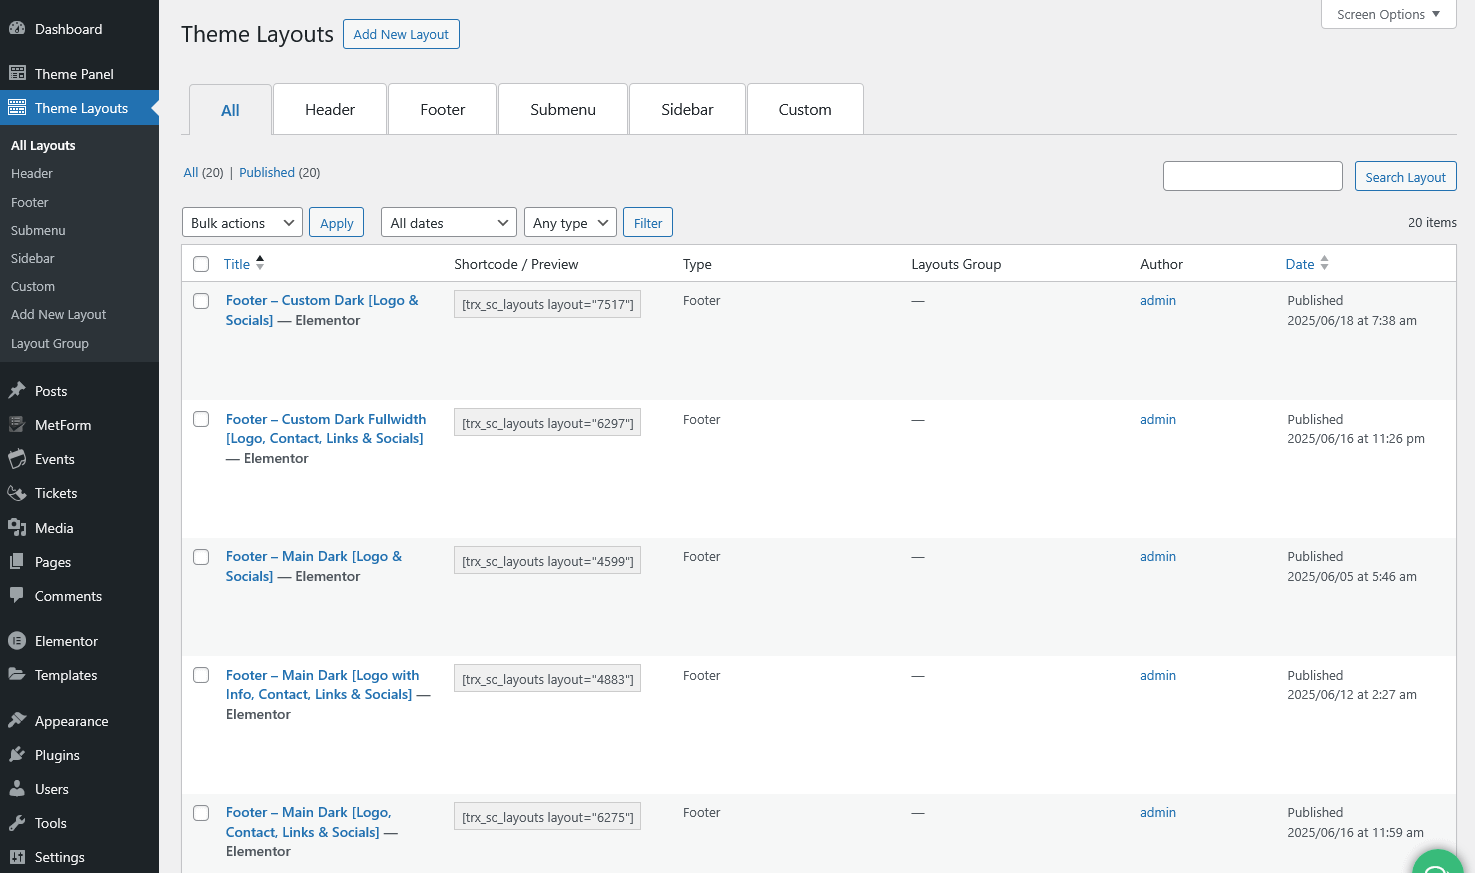Click the Plugins plug icon
The width and height of the screenshot is (1475, 873).
click(17, 755)
